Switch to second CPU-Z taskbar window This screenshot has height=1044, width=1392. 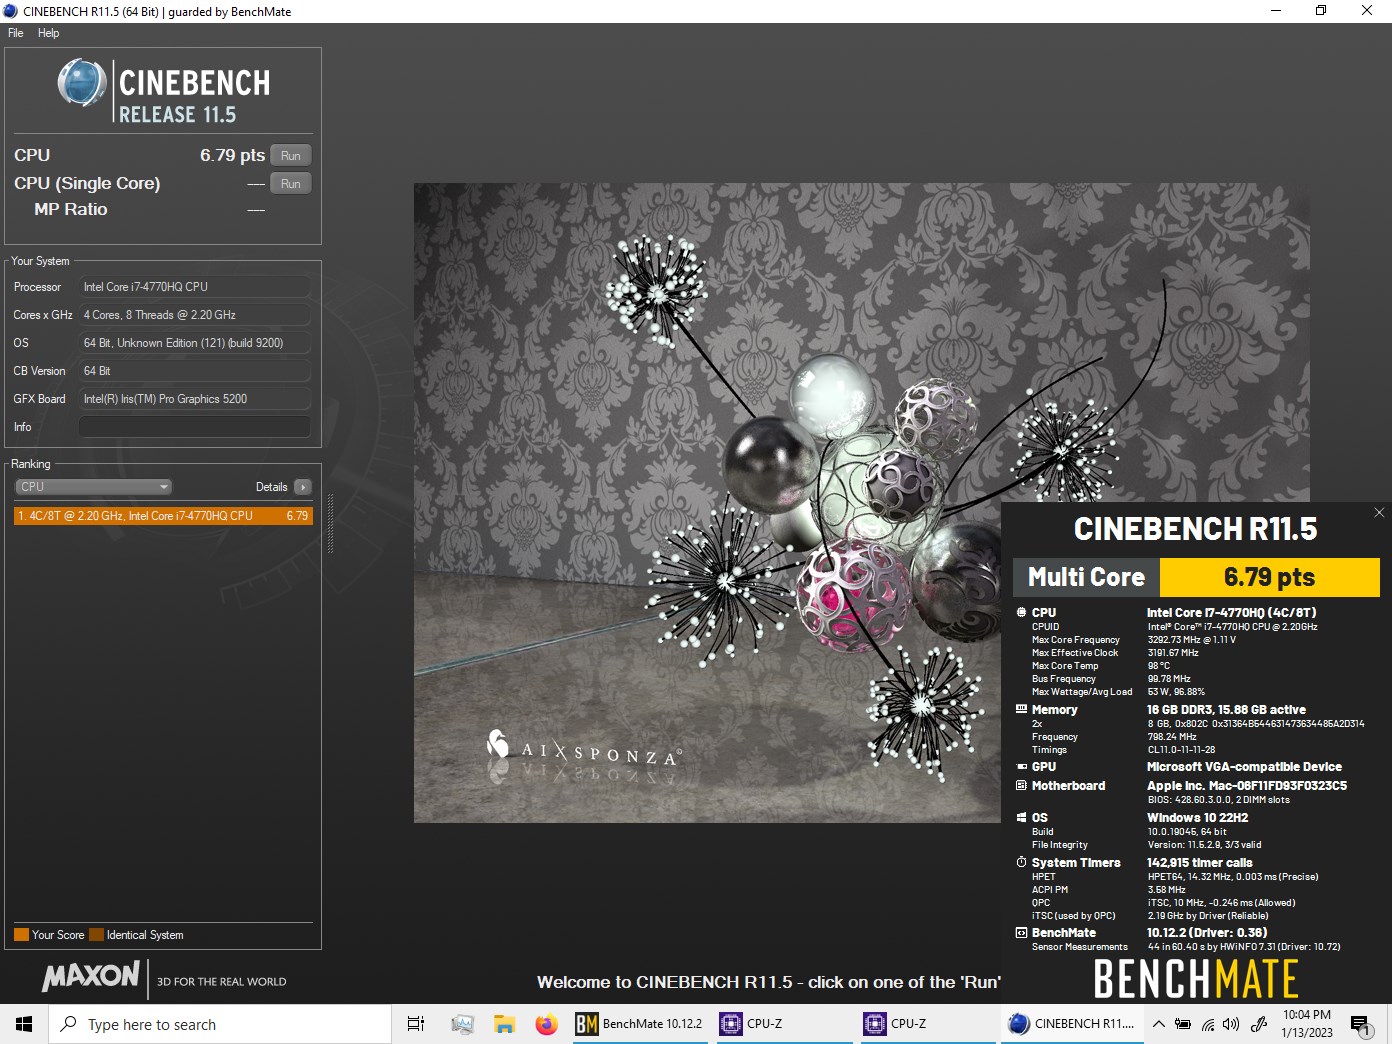[x=929, y=1024]
